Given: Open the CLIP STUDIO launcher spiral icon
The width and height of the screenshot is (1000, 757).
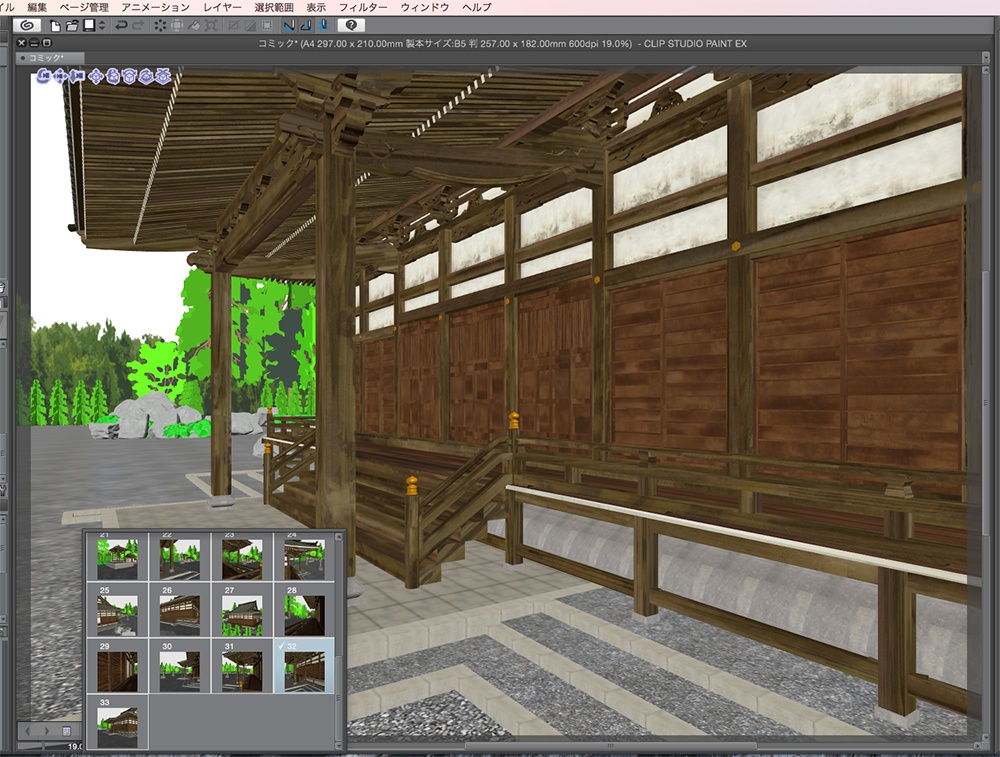Looking at the screenshot, I should click(x=26, y=26).
